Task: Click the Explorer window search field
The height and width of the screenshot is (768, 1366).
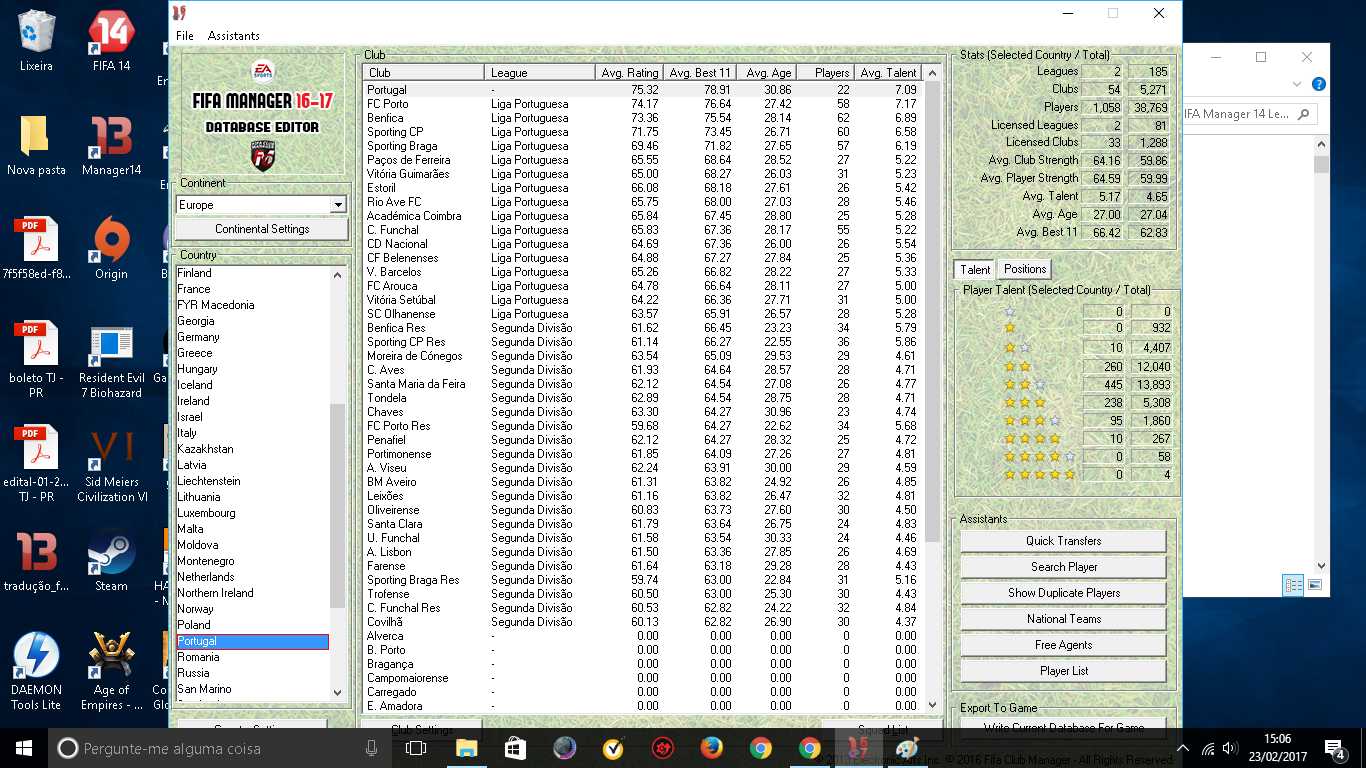Action: coord(1249,114)
